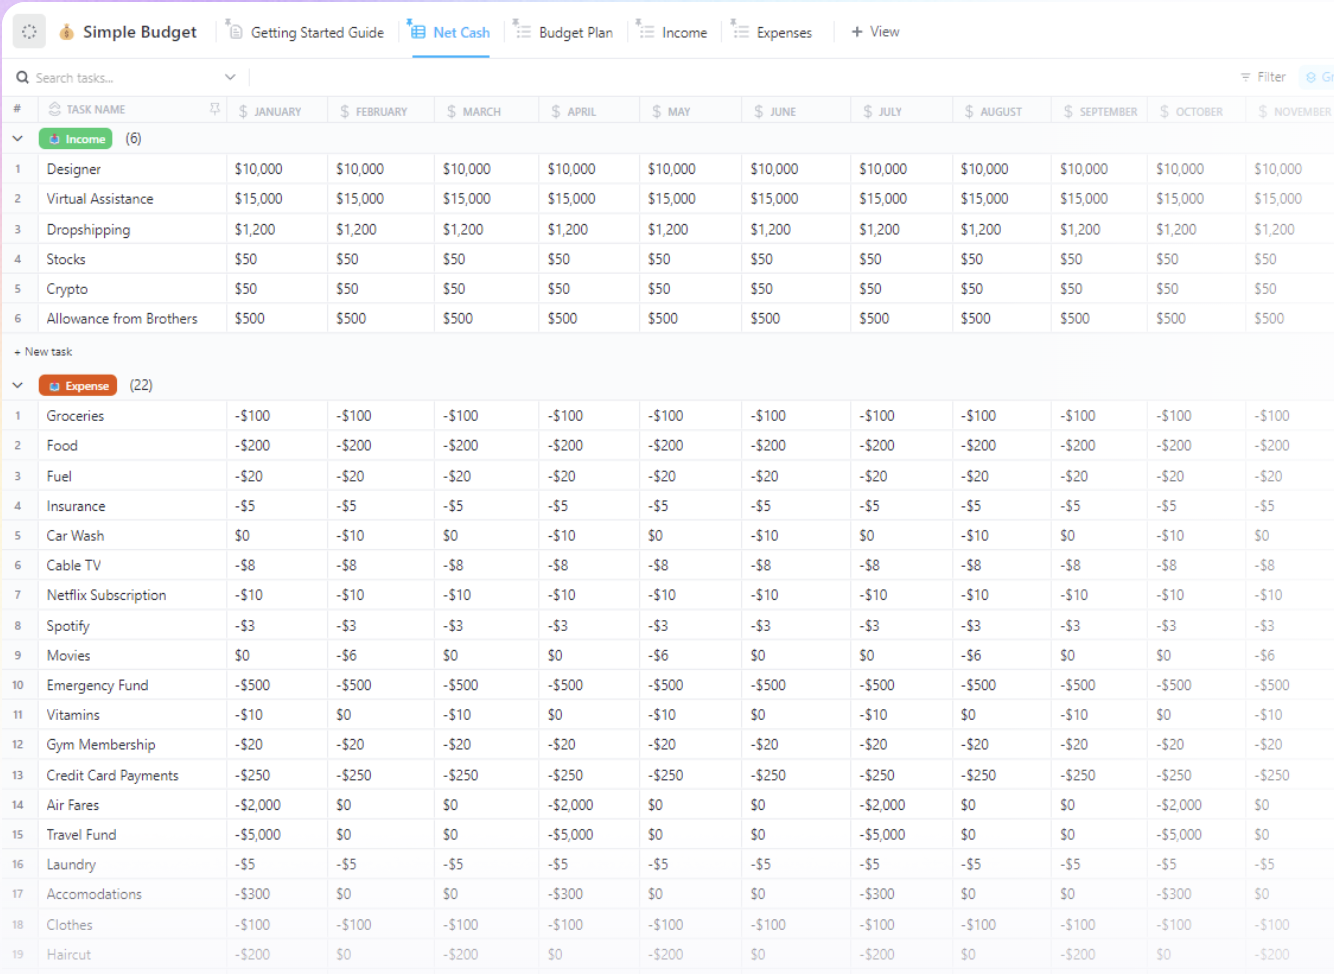Collapse the Expense group
1334x974 pixels.
pyautogui.click(x=18, y=385)
